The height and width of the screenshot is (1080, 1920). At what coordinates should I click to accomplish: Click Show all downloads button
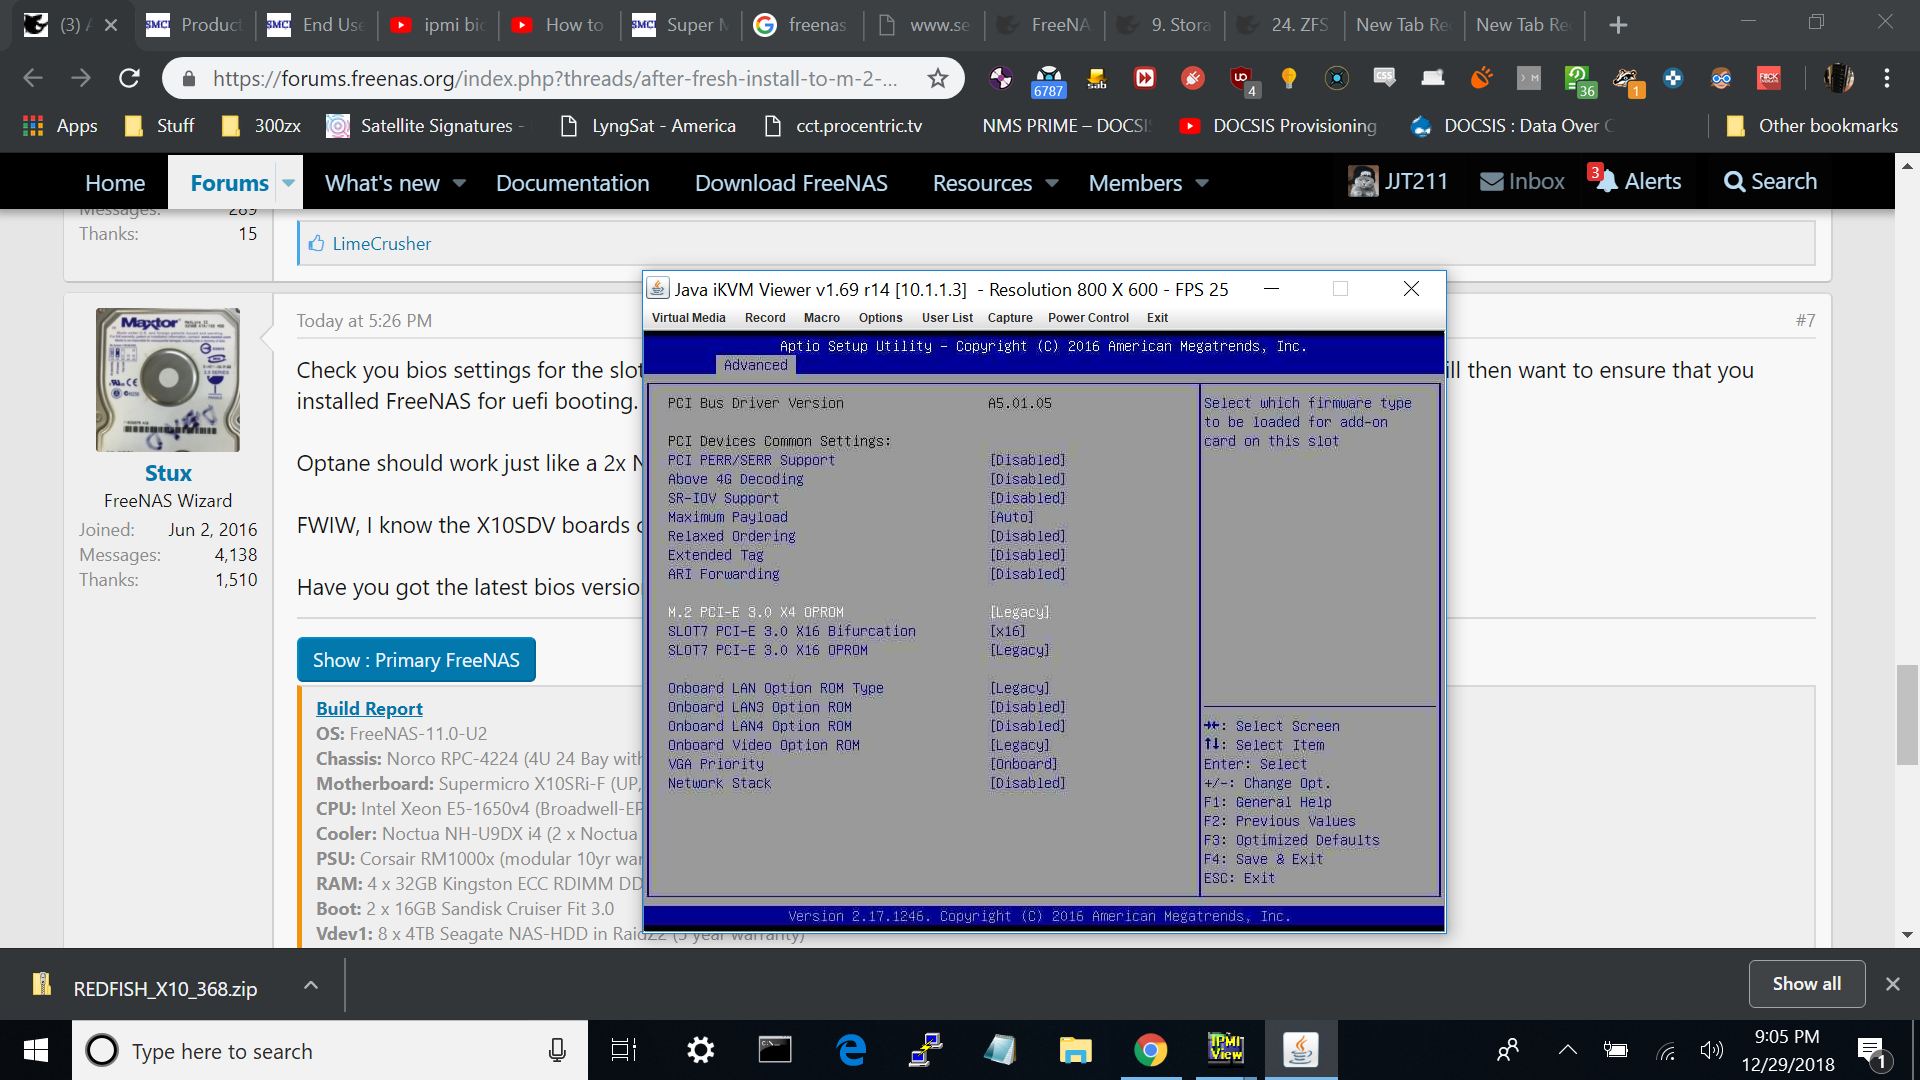1807,984
